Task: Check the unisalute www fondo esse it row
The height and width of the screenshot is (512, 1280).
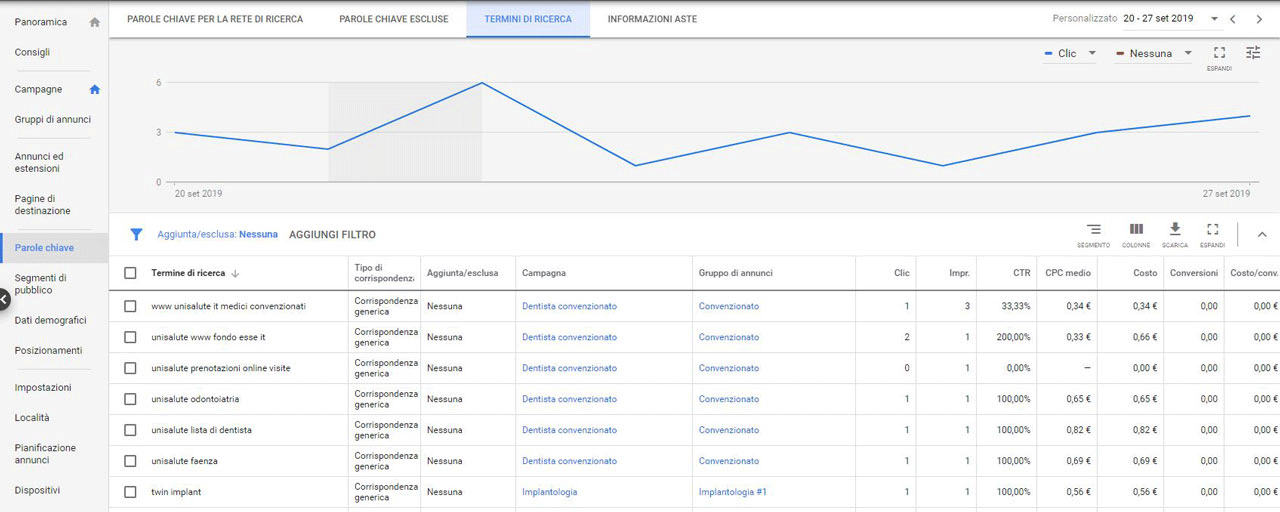Action: pyautogui.click(x=130, y=337)
